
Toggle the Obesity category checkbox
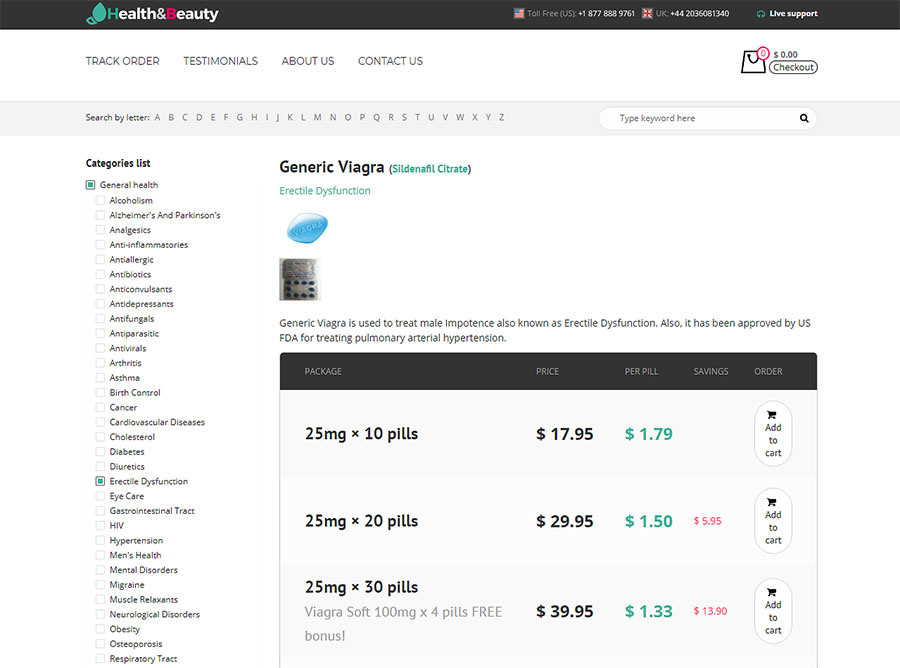pos(100,629)
